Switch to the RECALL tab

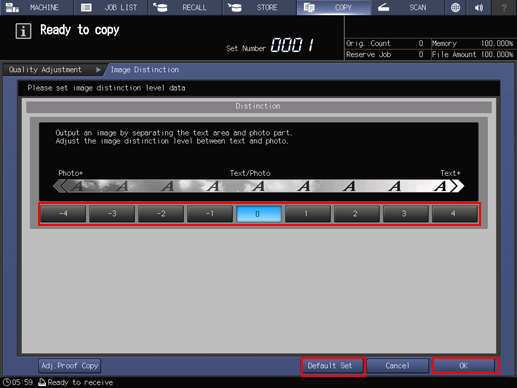pyautogui.click(x=185, y=7)
